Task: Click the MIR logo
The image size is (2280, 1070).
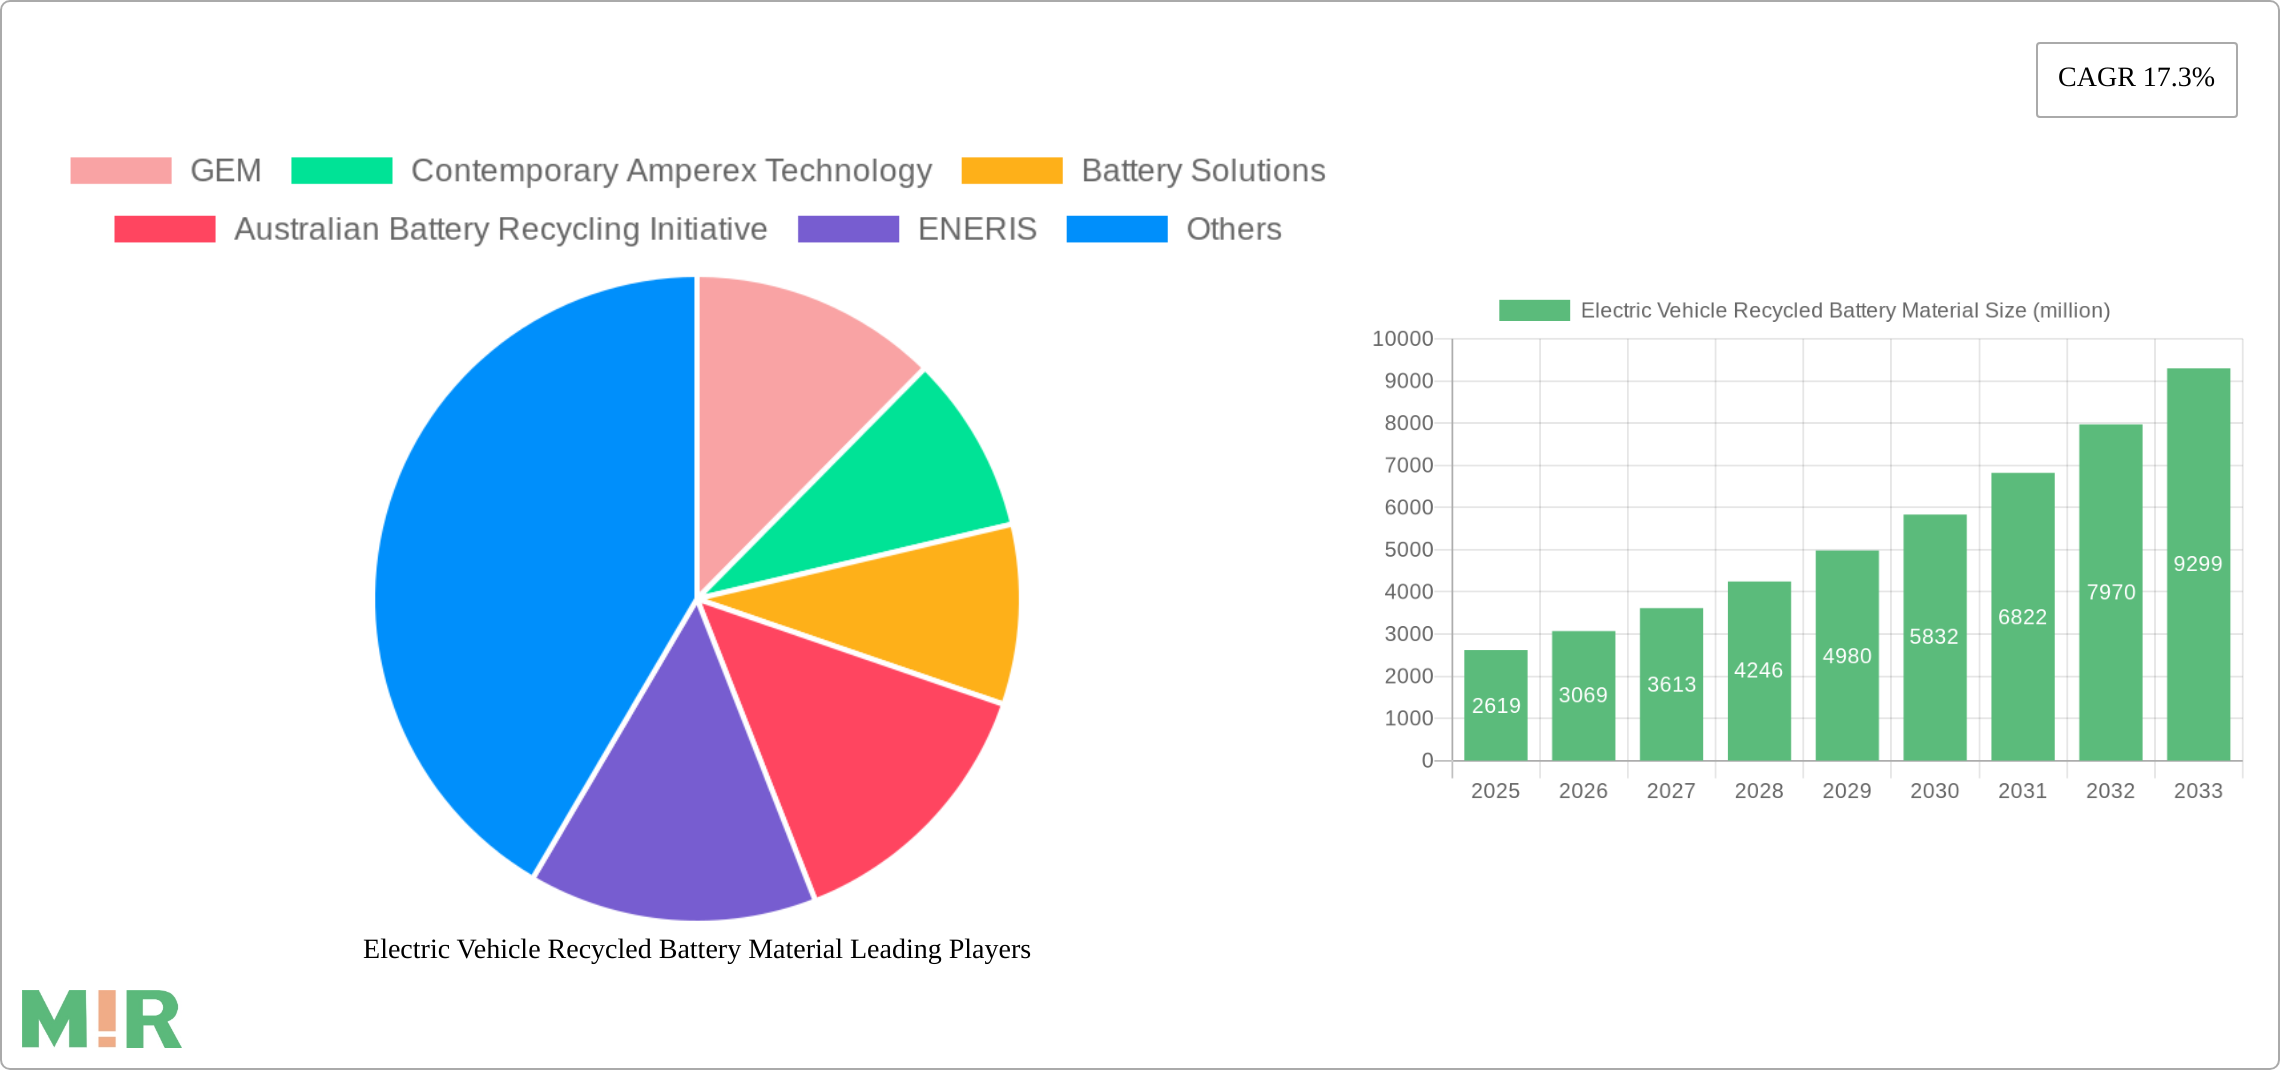Action: click(x=101, y=1020)
